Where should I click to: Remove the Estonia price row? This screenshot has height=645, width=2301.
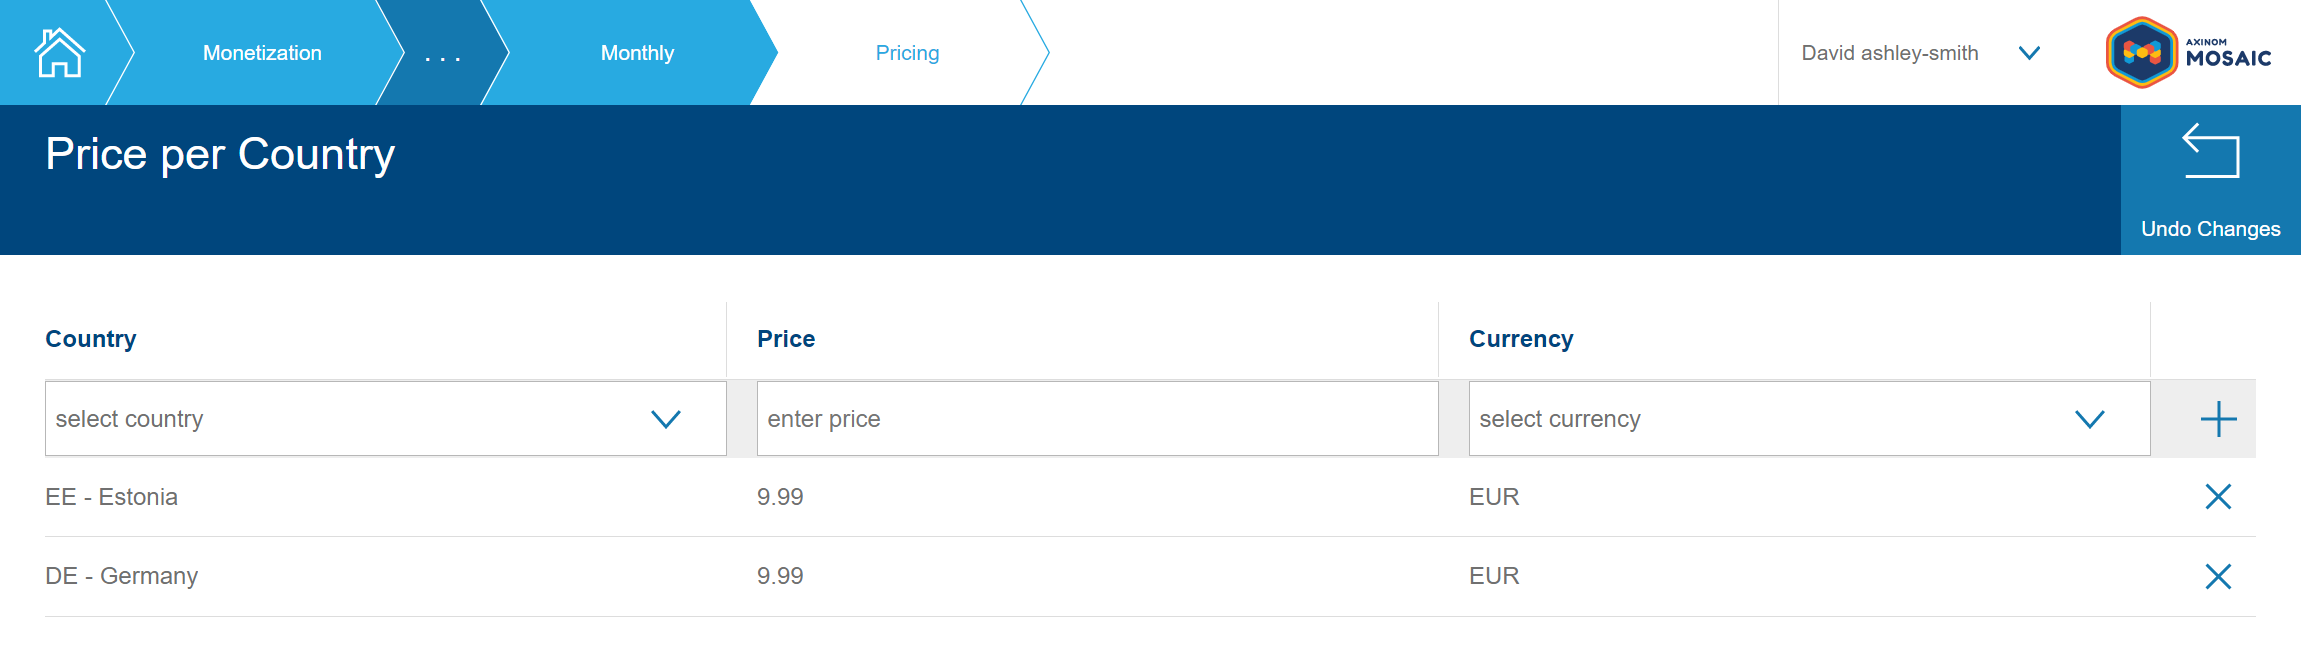click(2218, 497)
